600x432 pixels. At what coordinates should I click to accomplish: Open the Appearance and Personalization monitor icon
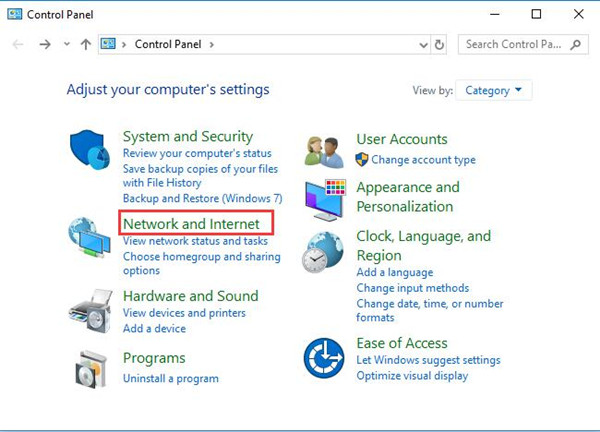[x=325, y=199]
